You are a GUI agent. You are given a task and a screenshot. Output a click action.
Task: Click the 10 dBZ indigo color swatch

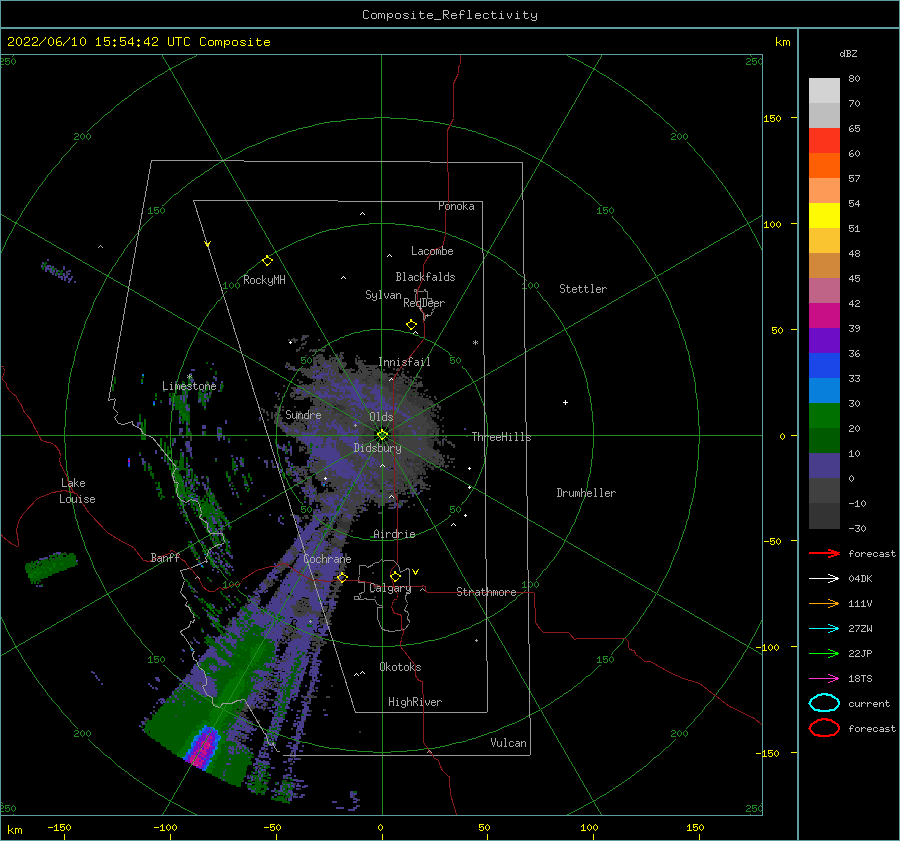pyautogui.click(x=824, y=466)
